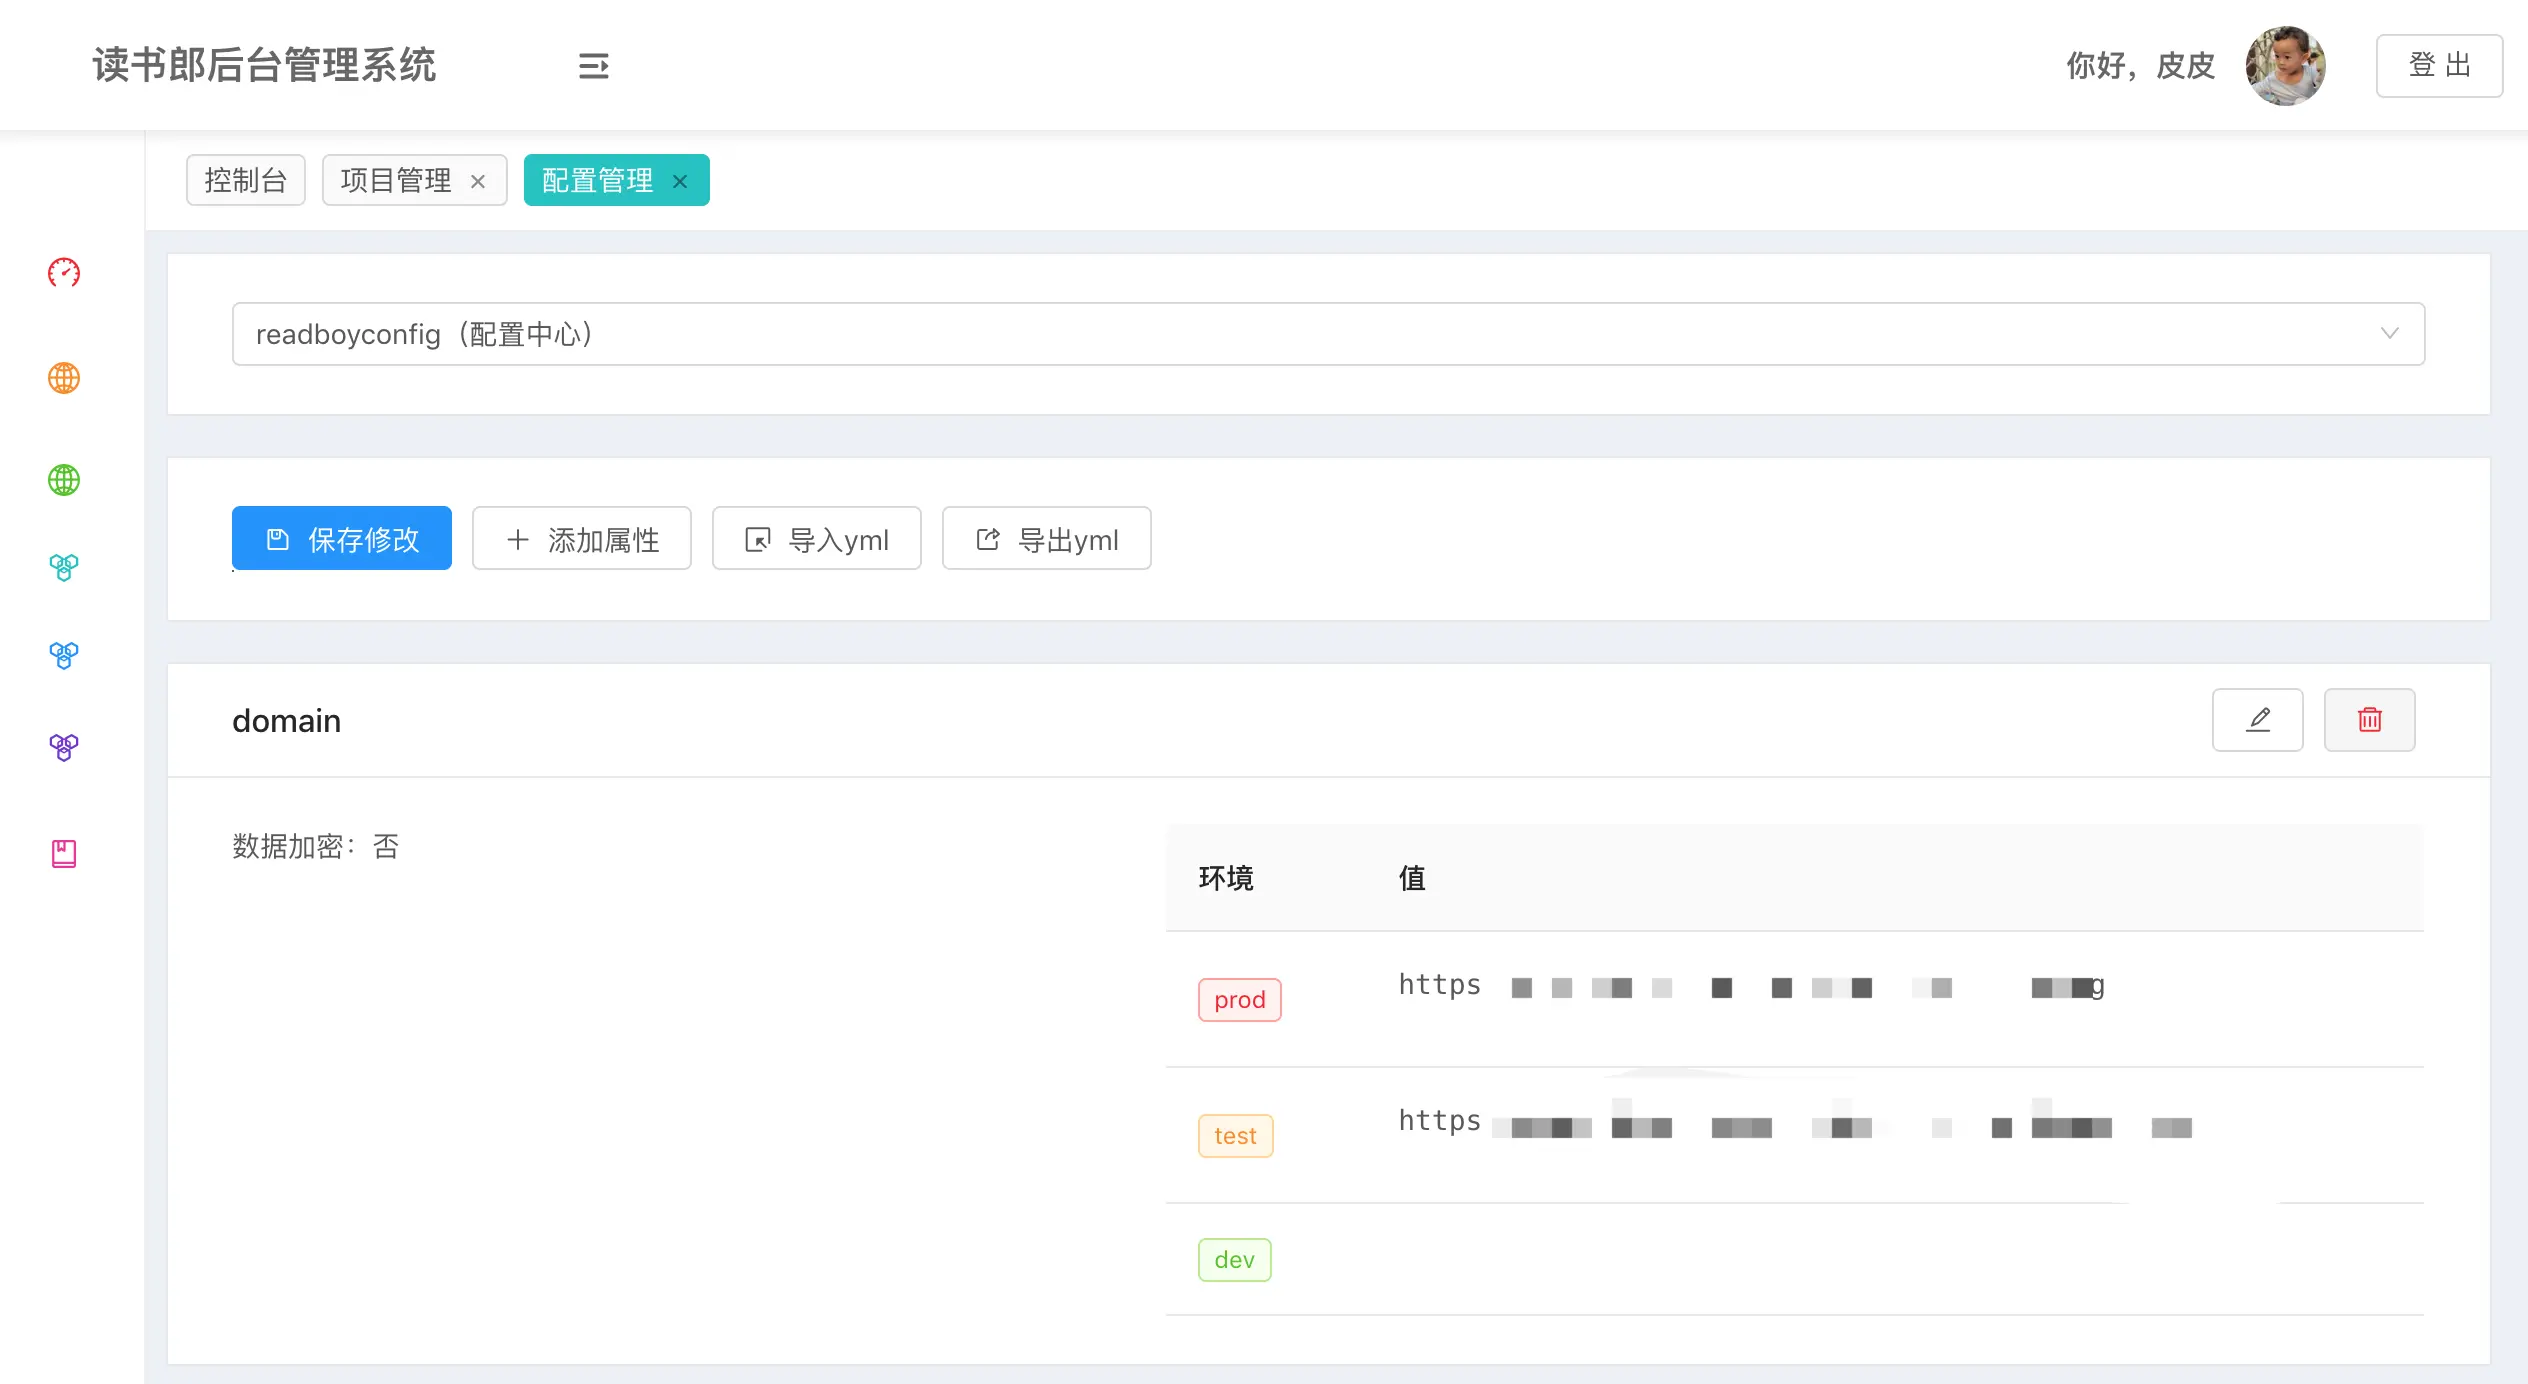This screenshot has width=2528, height=1384.
Task: Switch to the 项目管理 tab
Action: [x=396, y=180]
